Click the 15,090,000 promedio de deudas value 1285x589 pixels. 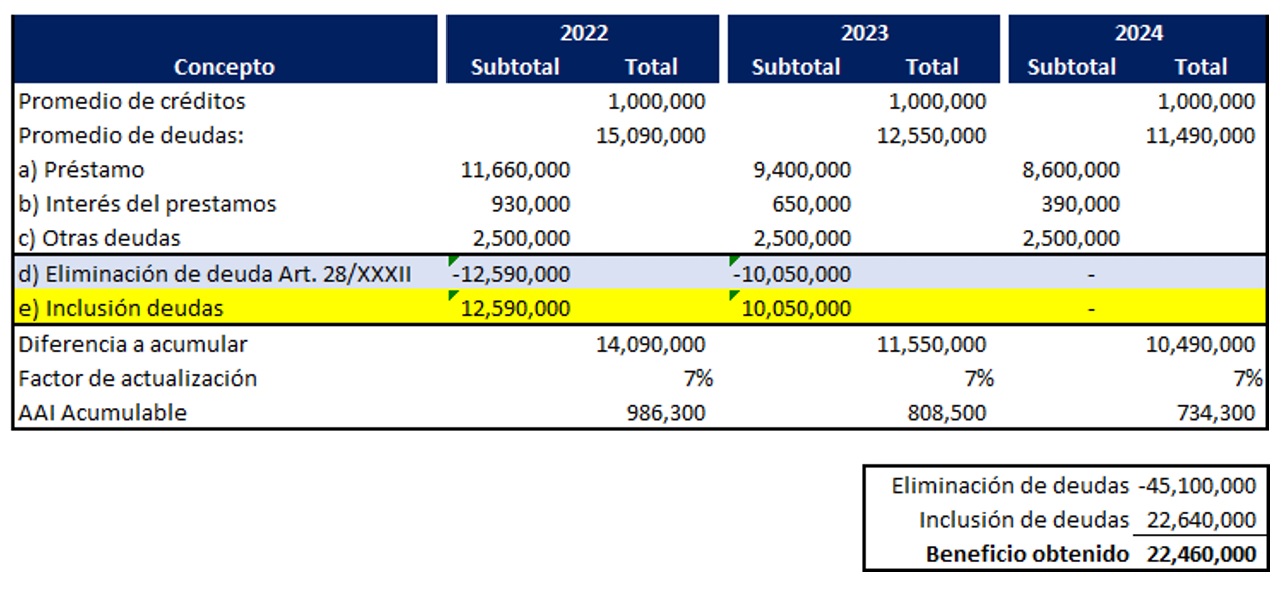click(651, 135)
